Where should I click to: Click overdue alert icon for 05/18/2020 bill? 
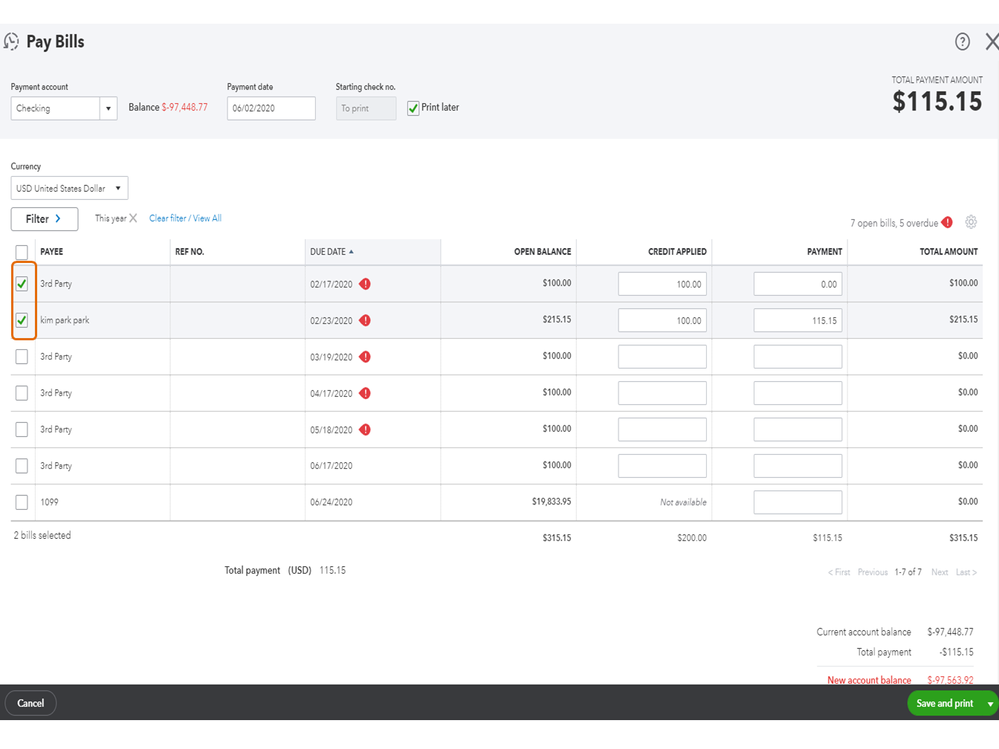pyautogui.click(x=365, y=430)
